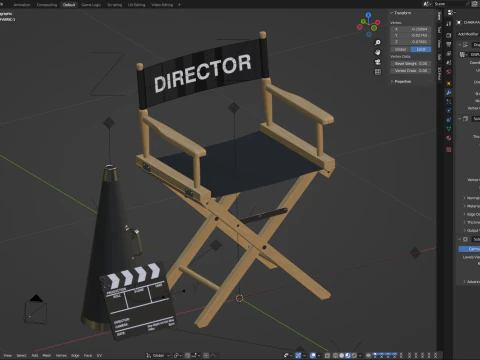Open the View Layer properties tab icon

coord(449,53)
